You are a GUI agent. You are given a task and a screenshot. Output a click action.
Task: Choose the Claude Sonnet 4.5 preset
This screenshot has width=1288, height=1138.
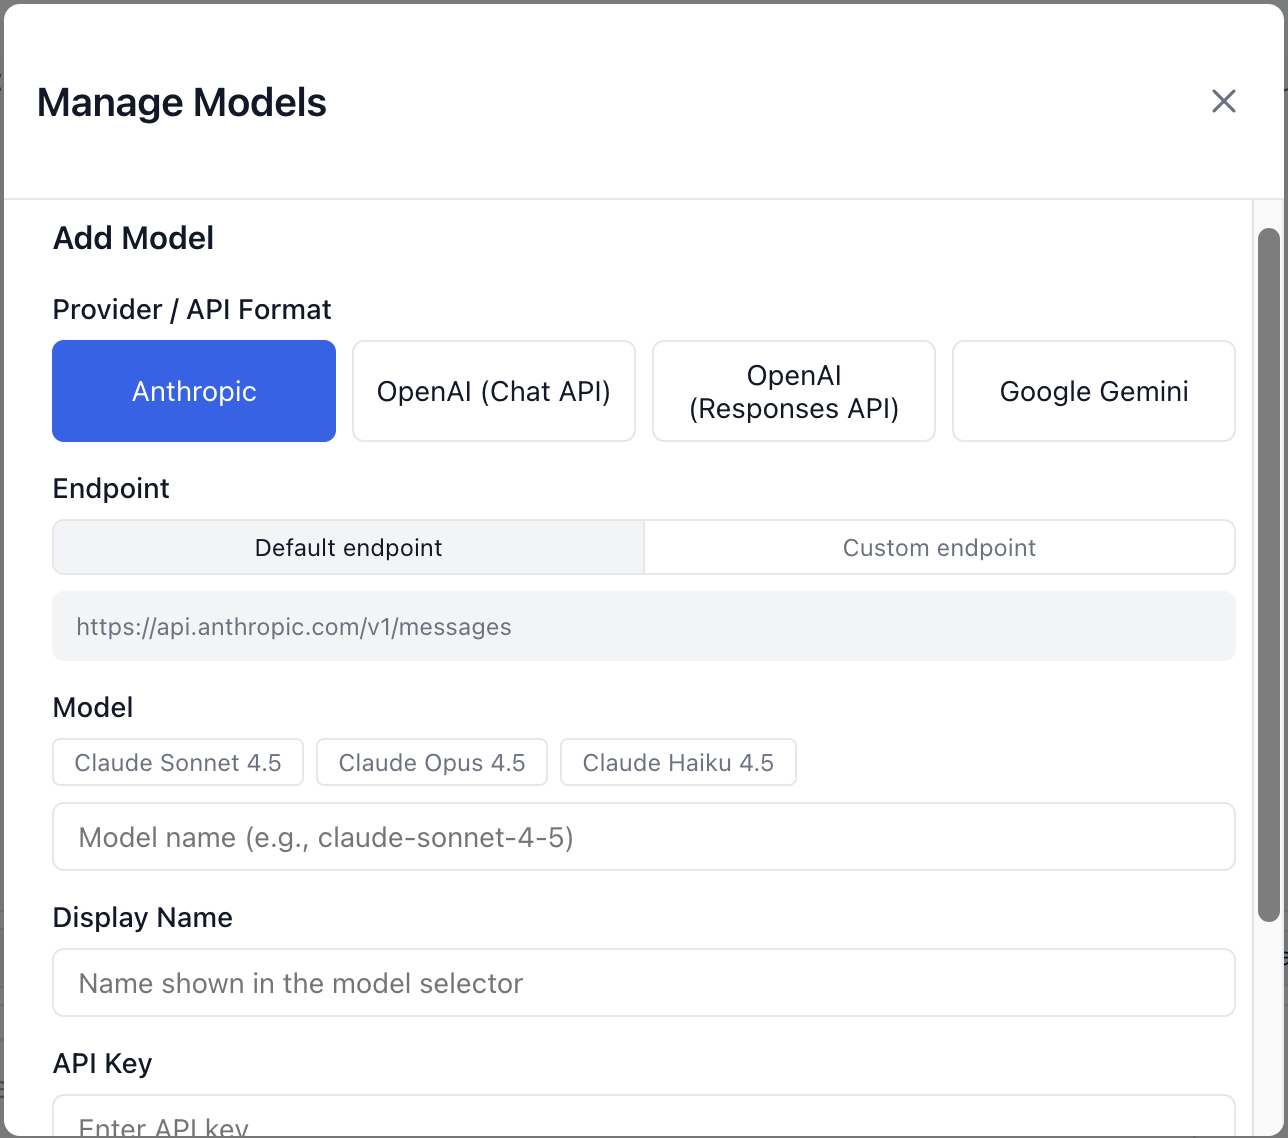pyautogui.click(x=178, y=763)
